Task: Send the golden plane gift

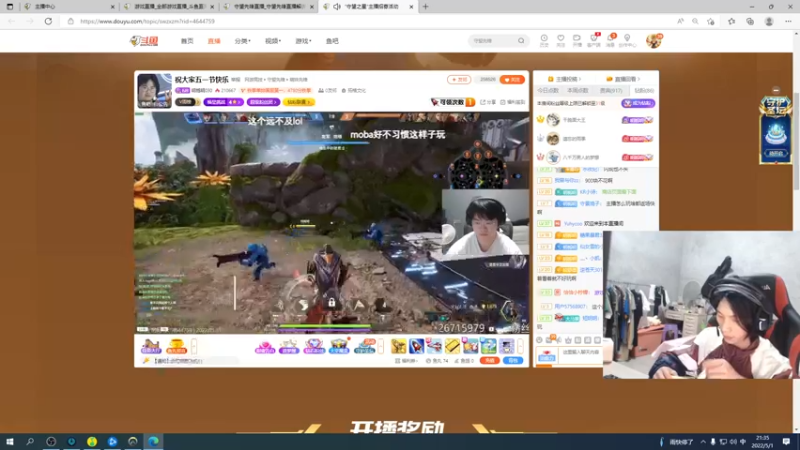Action: (398, 346)
